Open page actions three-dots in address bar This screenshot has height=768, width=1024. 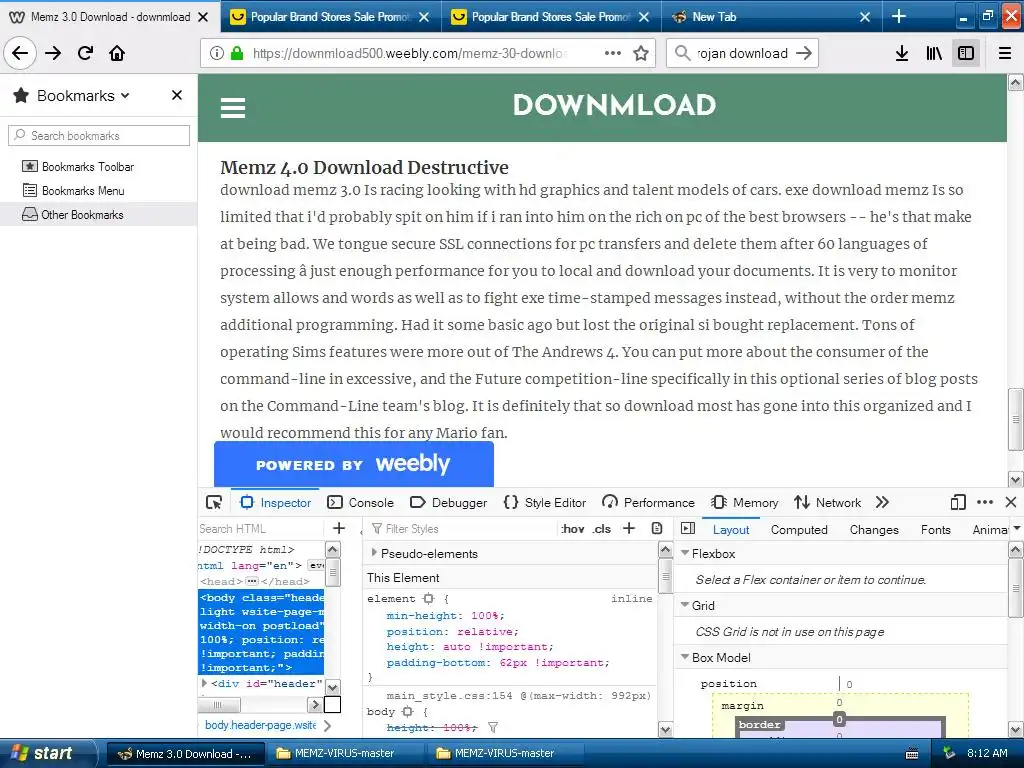[613, 53]
